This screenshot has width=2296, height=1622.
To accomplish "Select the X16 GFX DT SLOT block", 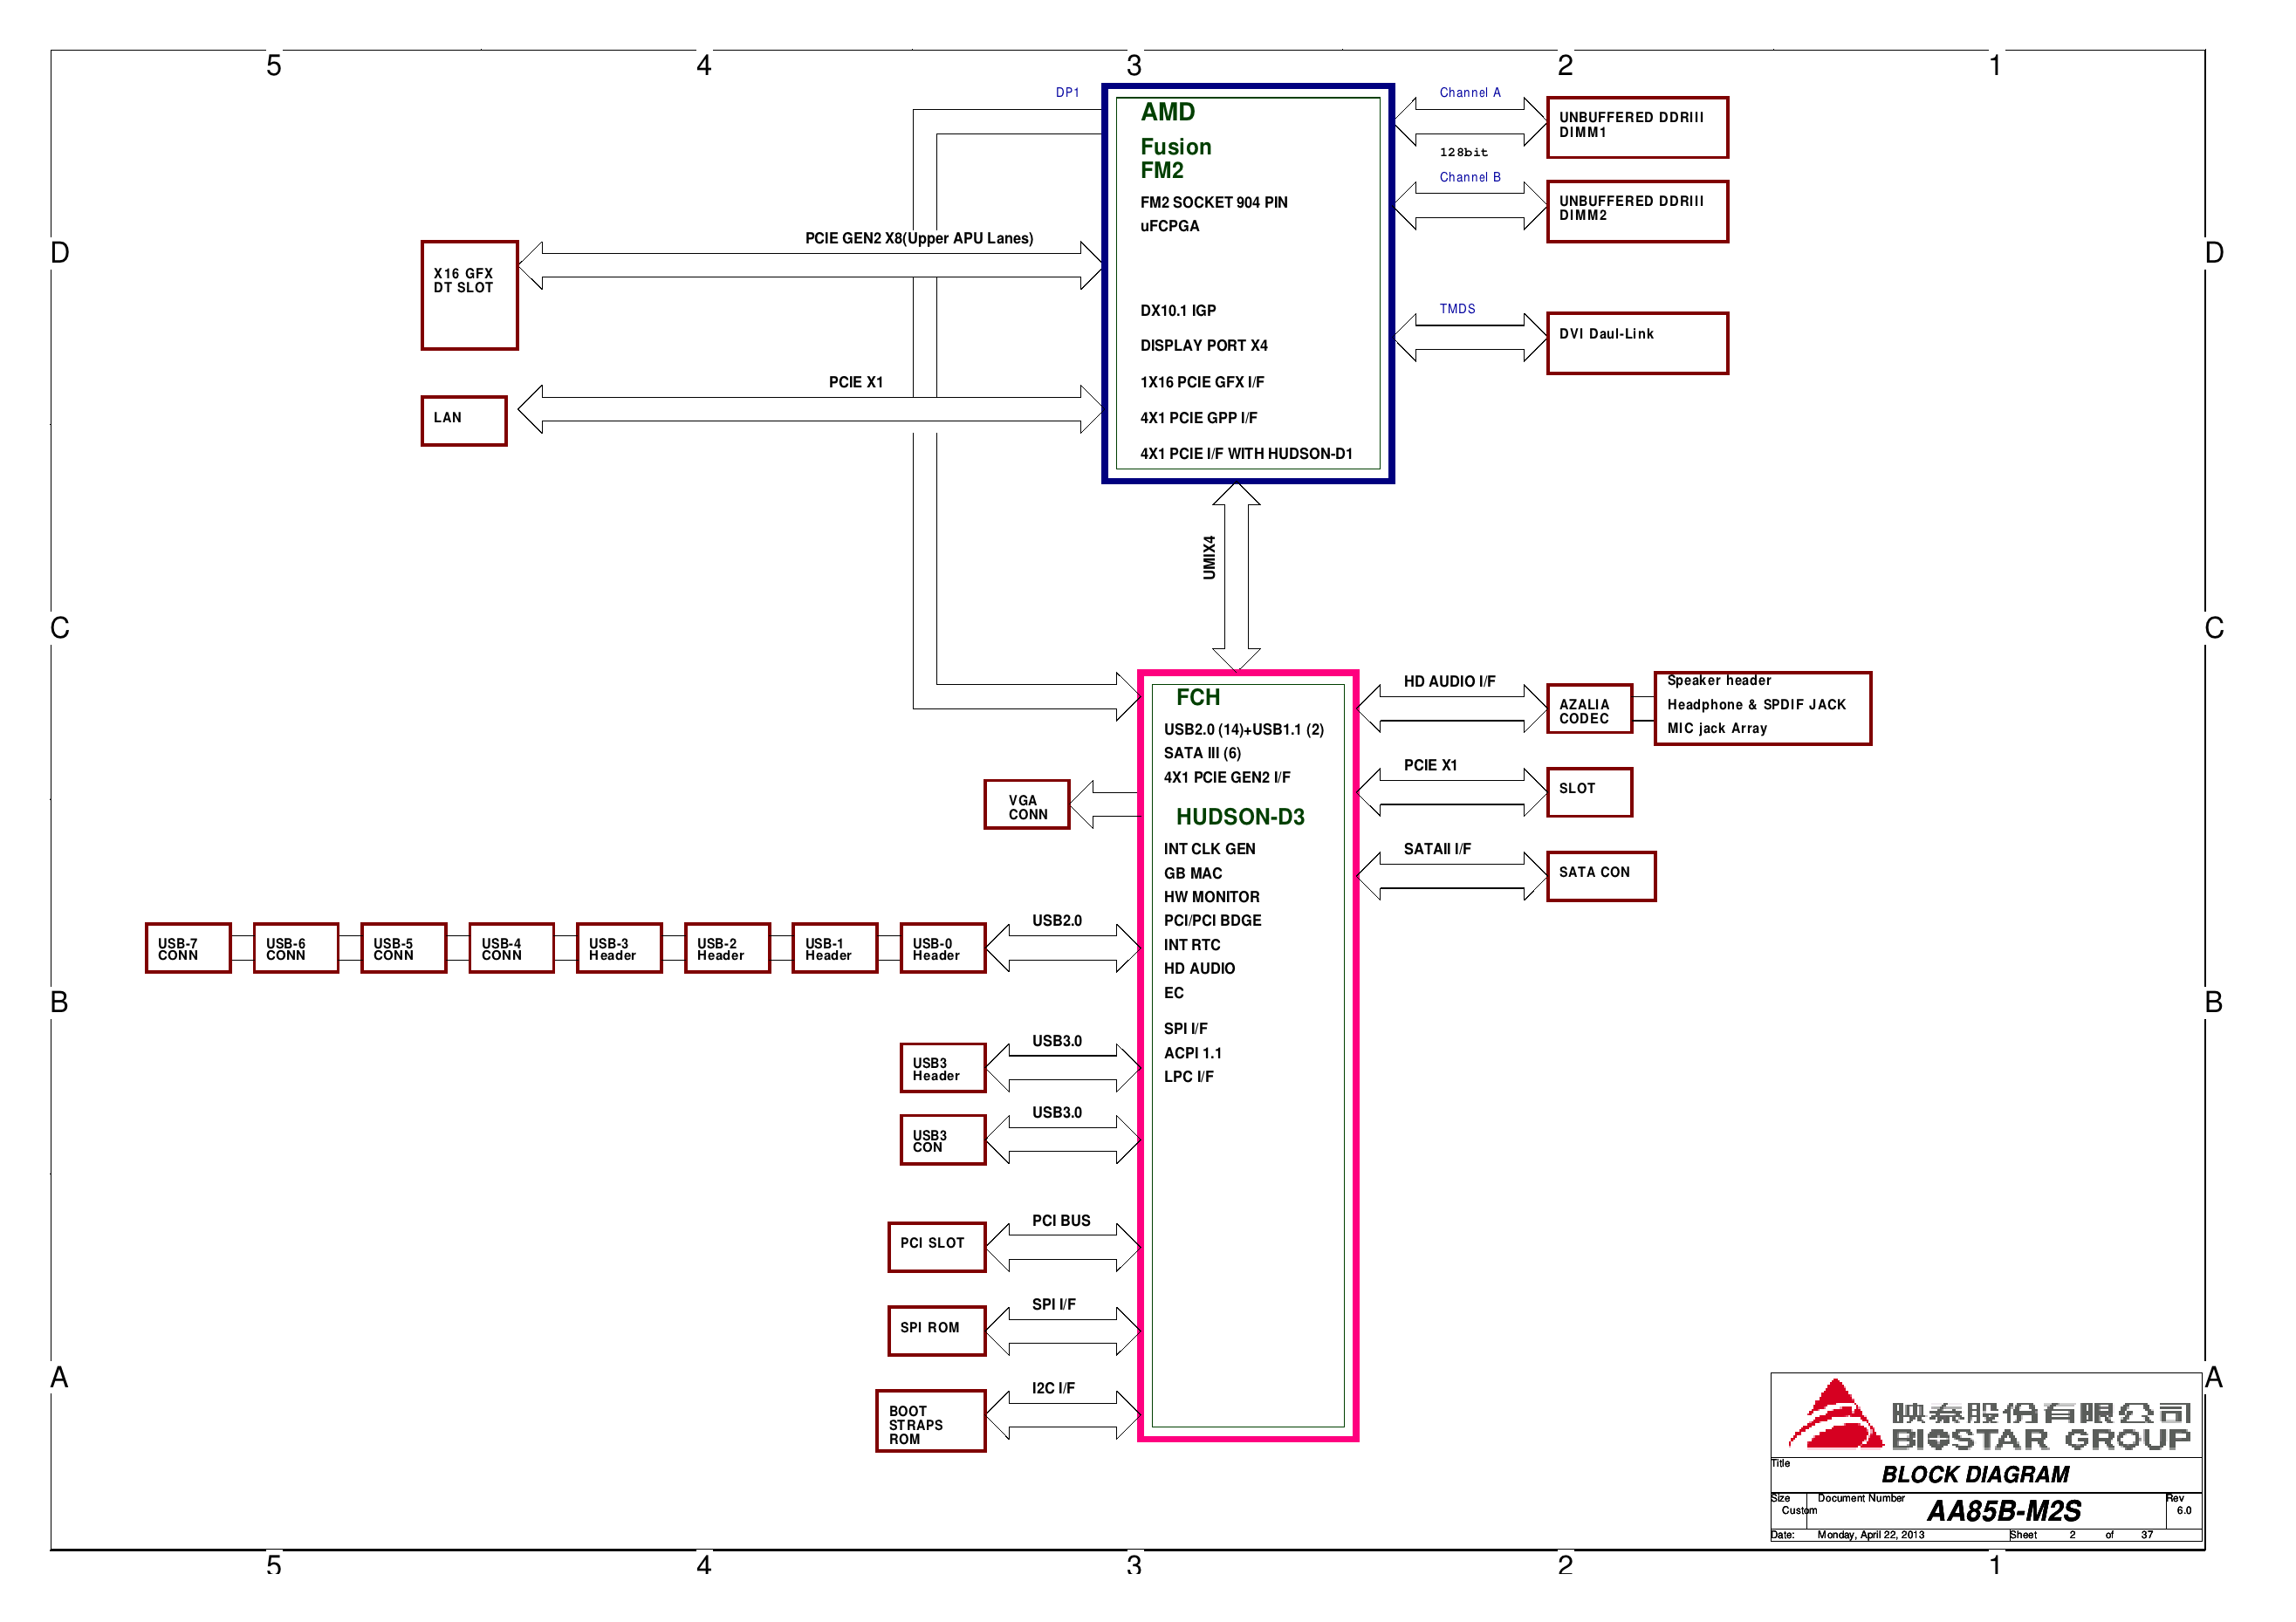I will (469, 295).
